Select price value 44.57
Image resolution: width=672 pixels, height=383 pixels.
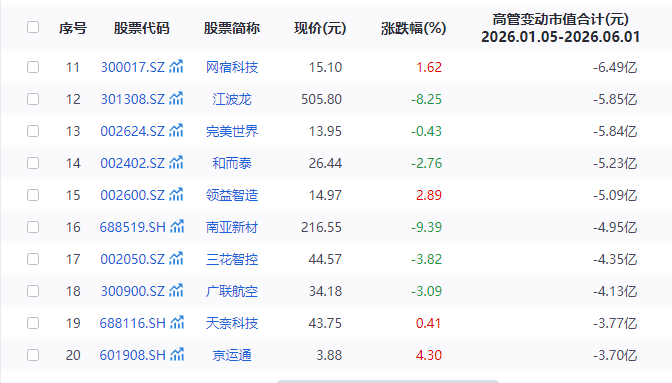tap(325, 259)
